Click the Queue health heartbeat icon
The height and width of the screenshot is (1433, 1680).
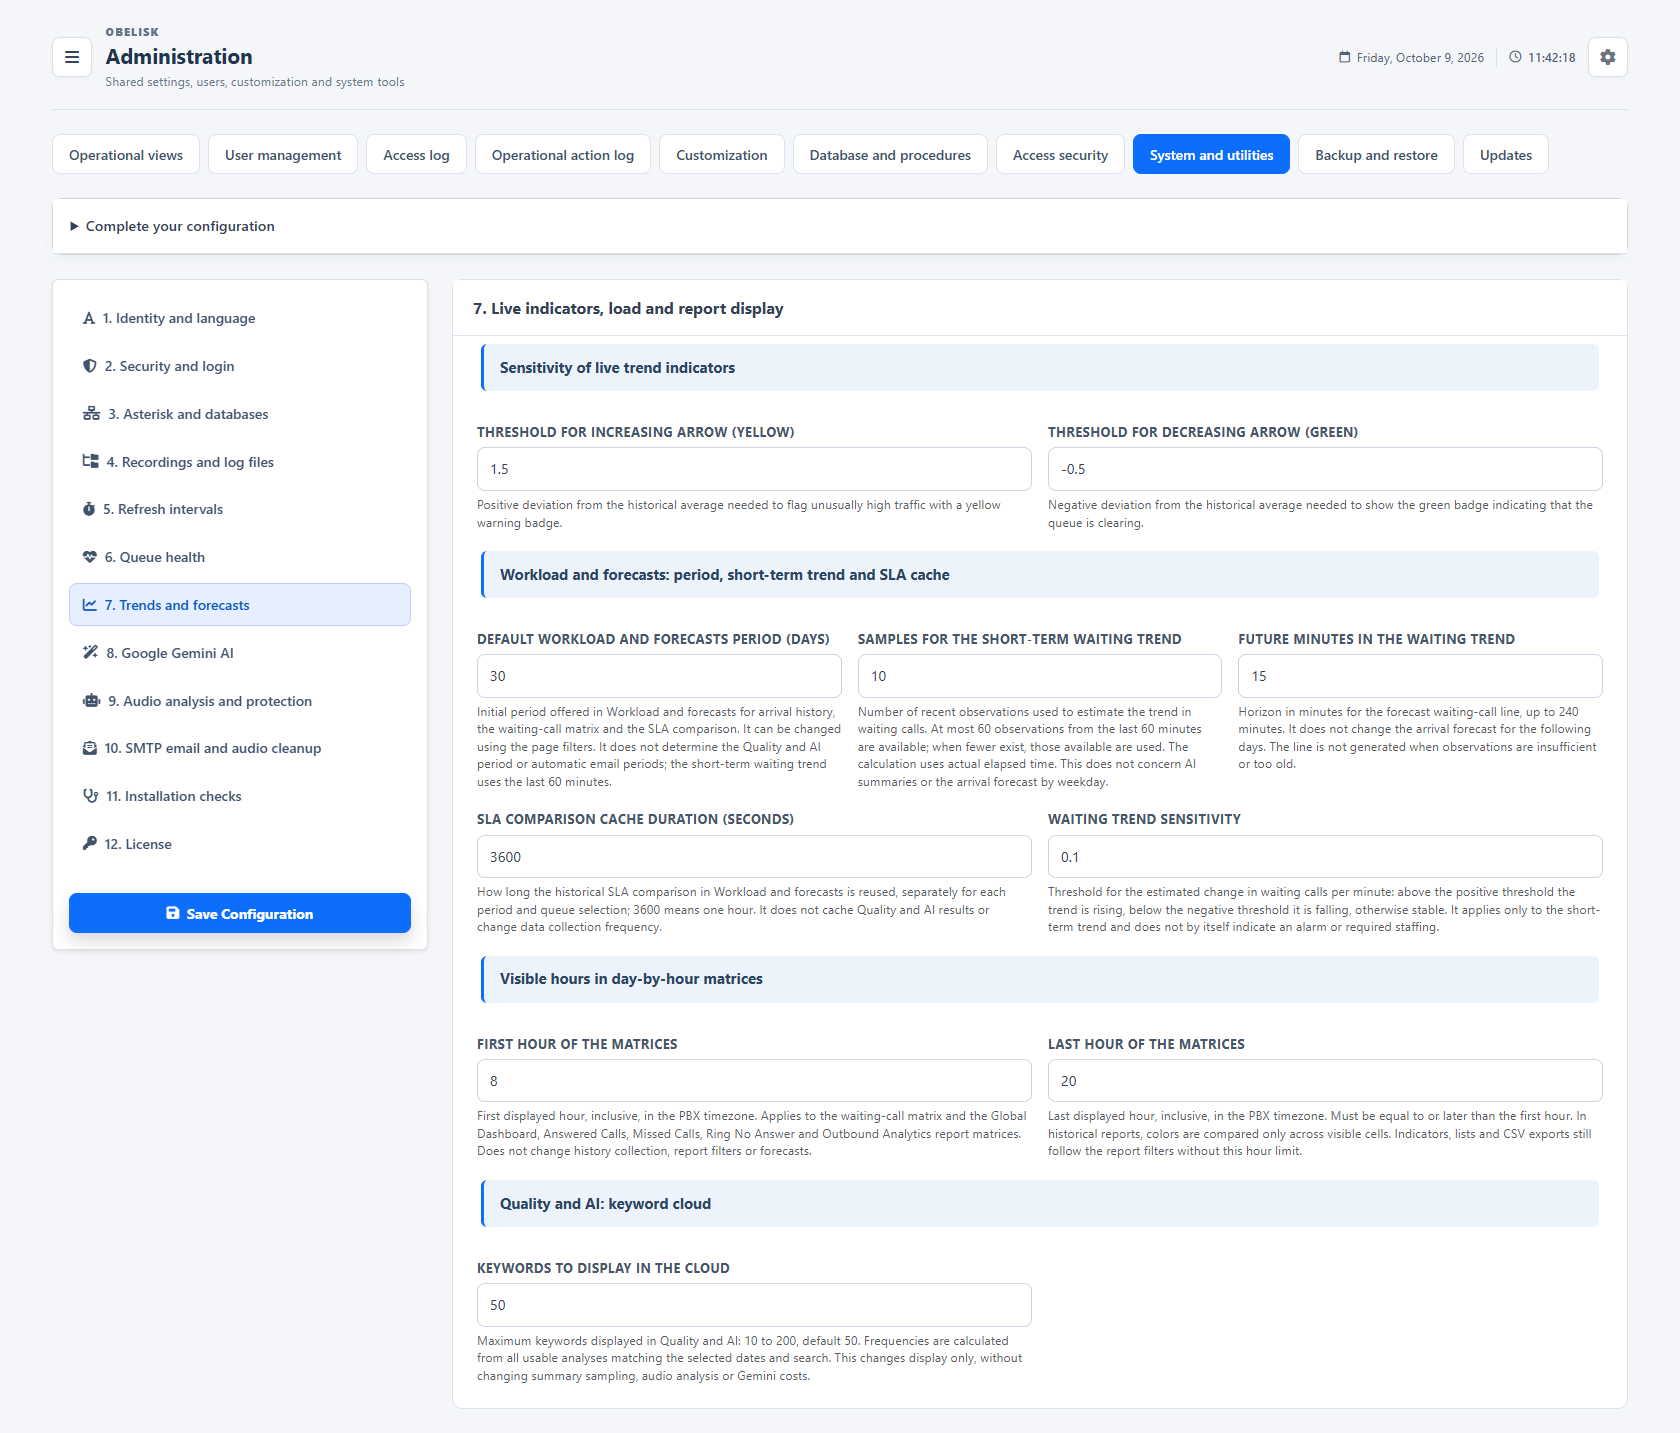(x=90, y=557)
